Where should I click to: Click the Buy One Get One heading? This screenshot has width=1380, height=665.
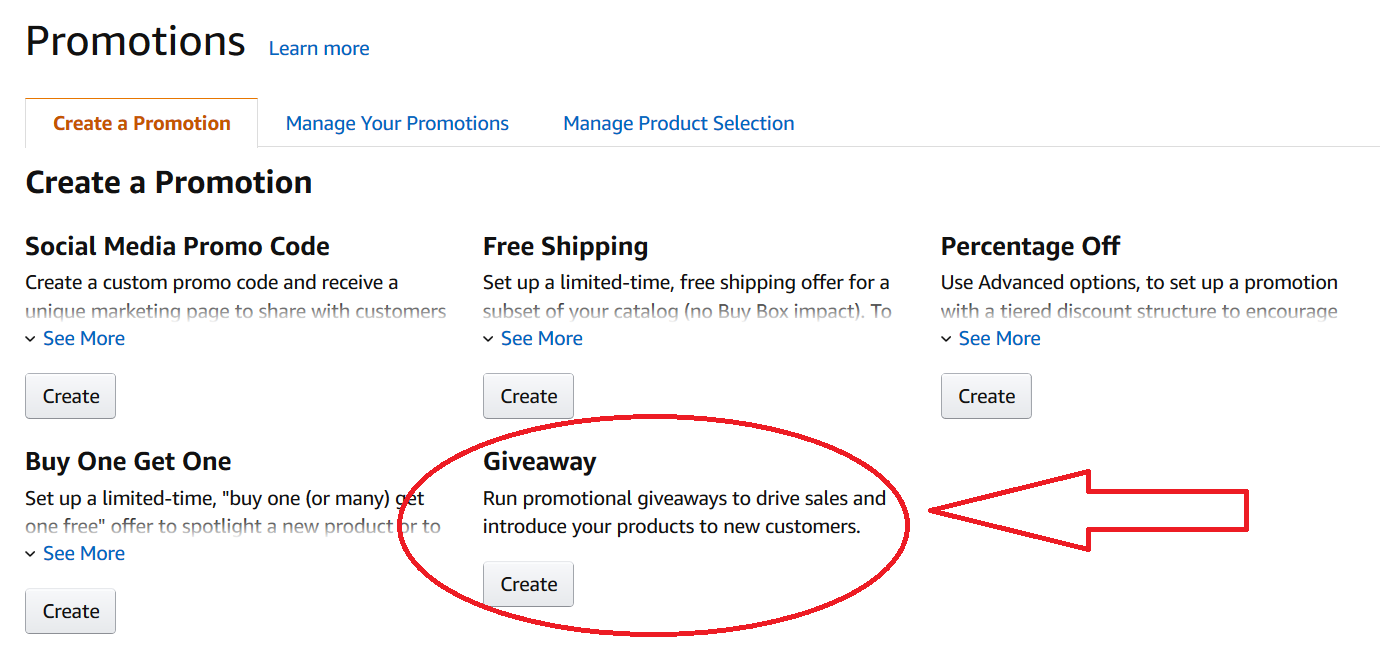point(128,461)
